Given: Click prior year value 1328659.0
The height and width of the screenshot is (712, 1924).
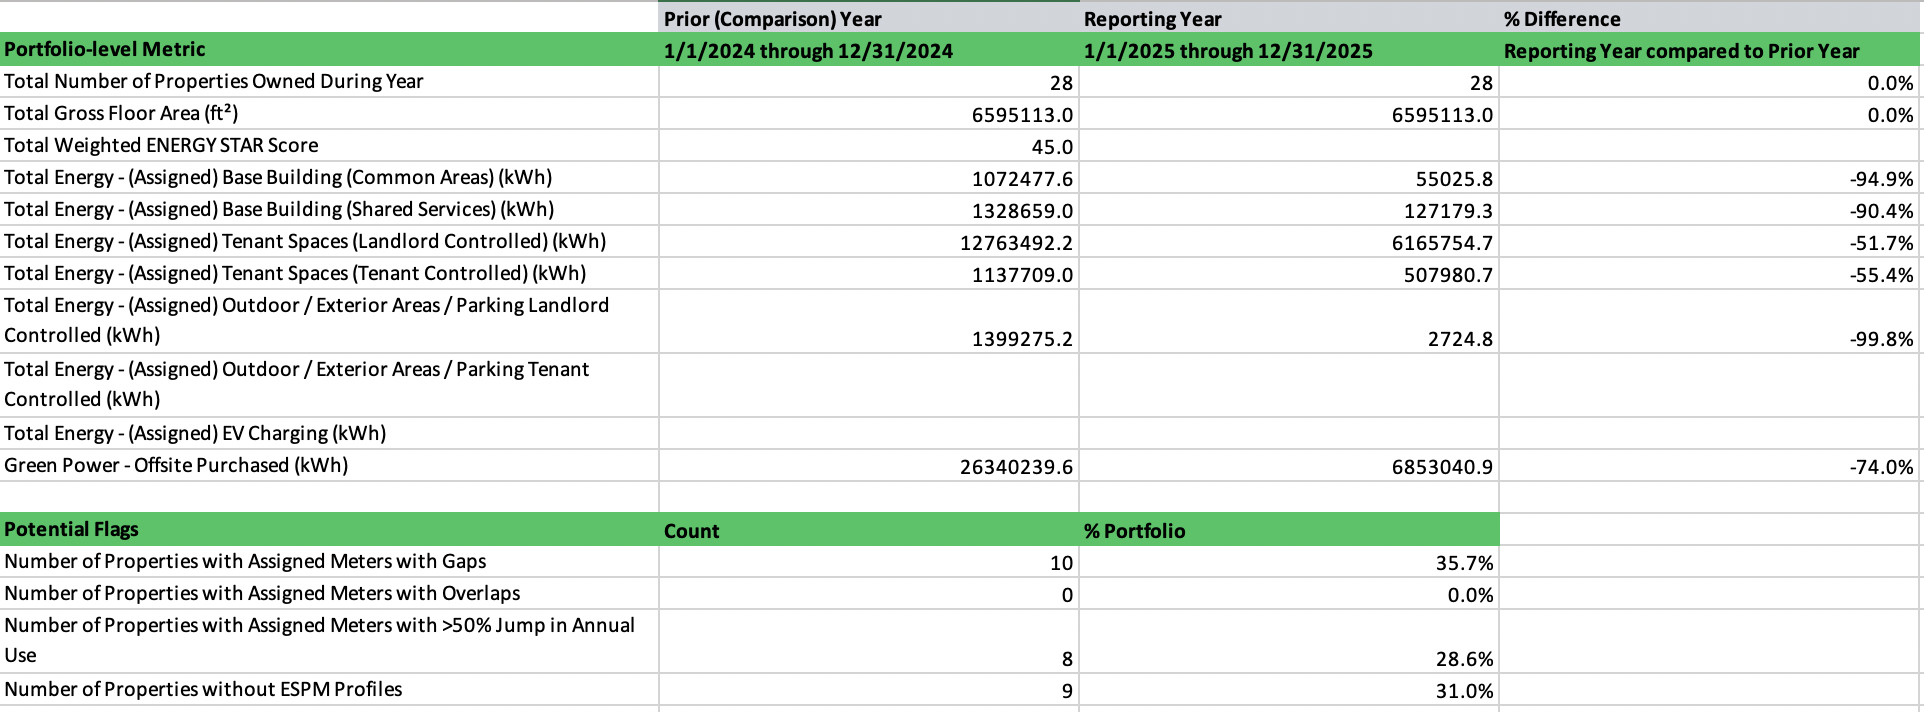Looking at the screenshot, I should (869, 210).
